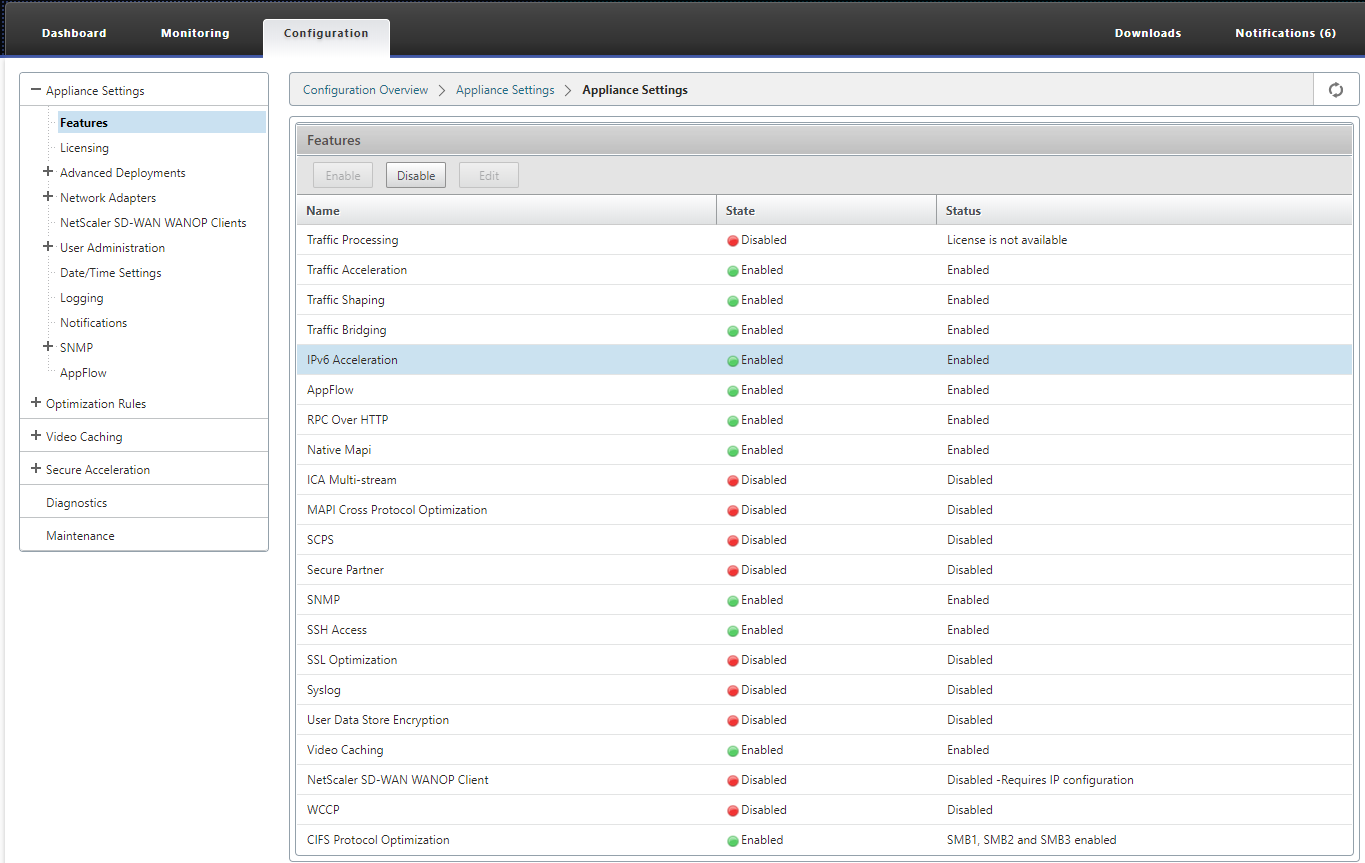View Notifications (6)
1365x863 pixels.
tap(1285, 33)
